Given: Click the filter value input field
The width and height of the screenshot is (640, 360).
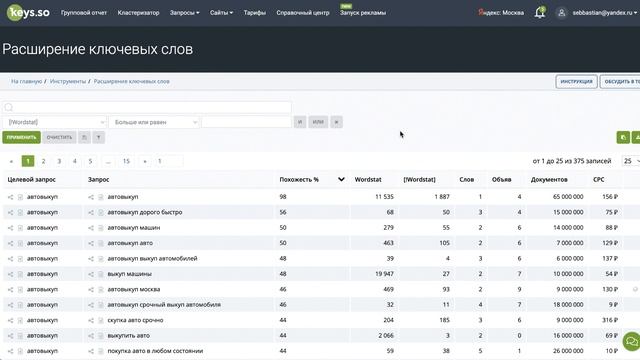Looking at the screenshot, I should pos(246,122).
